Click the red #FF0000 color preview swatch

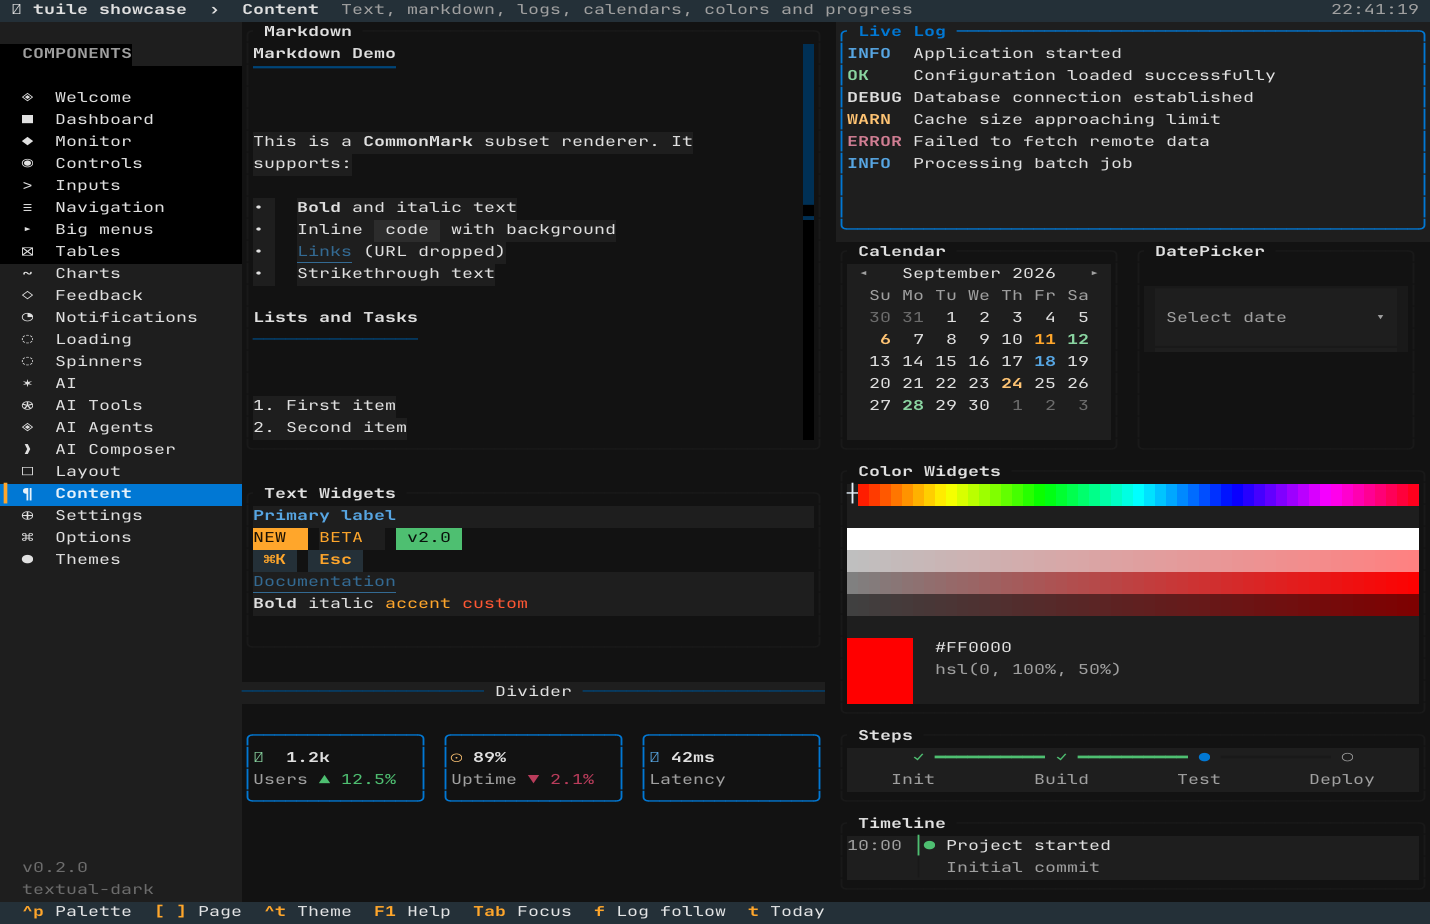880,670
